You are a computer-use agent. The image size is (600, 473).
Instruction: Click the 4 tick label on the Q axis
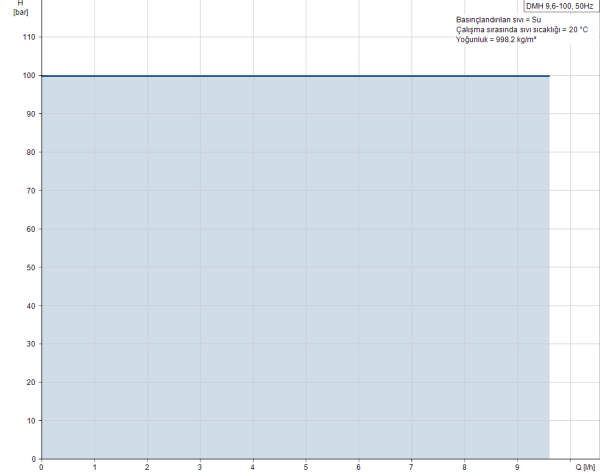click(253, 467)
